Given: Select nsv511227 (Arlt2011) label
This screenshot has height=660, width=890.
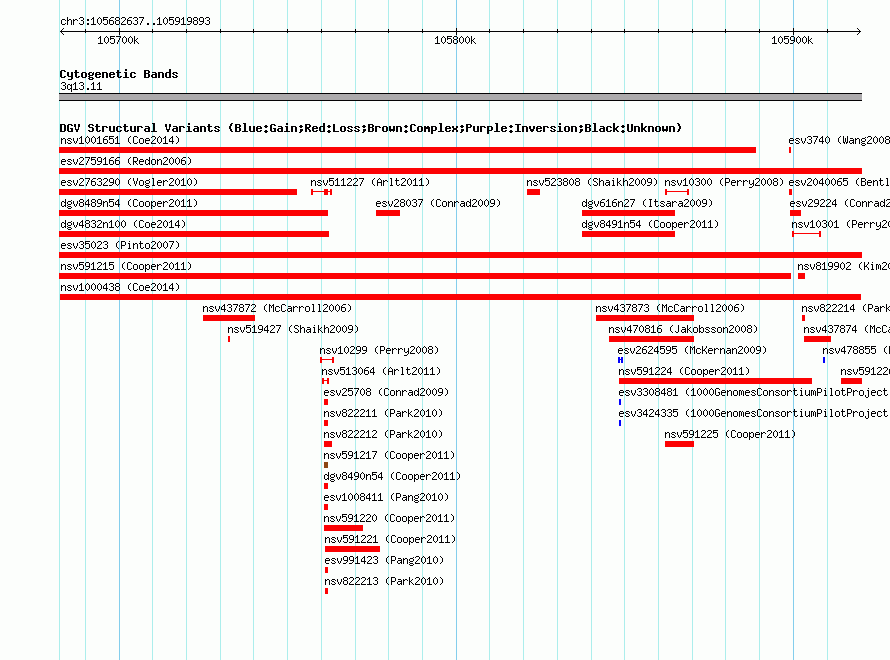Looking at the screenshot, I should 370,182.
